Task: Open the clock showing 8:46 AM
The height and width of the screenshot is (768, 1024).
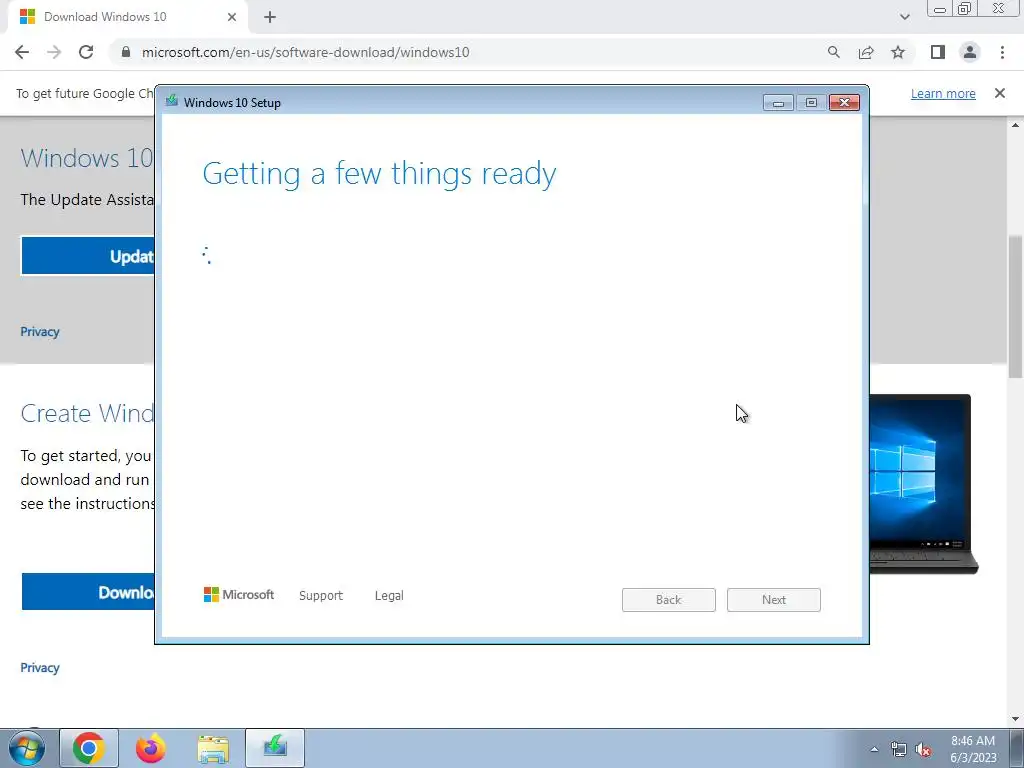Action: pos(973,749)
